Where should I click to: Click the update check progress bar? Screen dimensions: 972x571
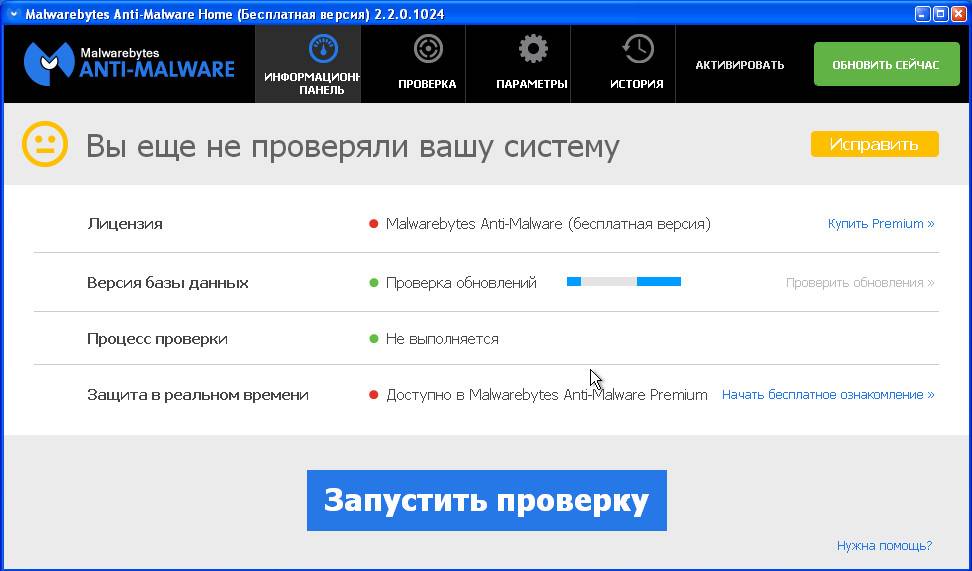pyautogui.click(x=624, y=282)
